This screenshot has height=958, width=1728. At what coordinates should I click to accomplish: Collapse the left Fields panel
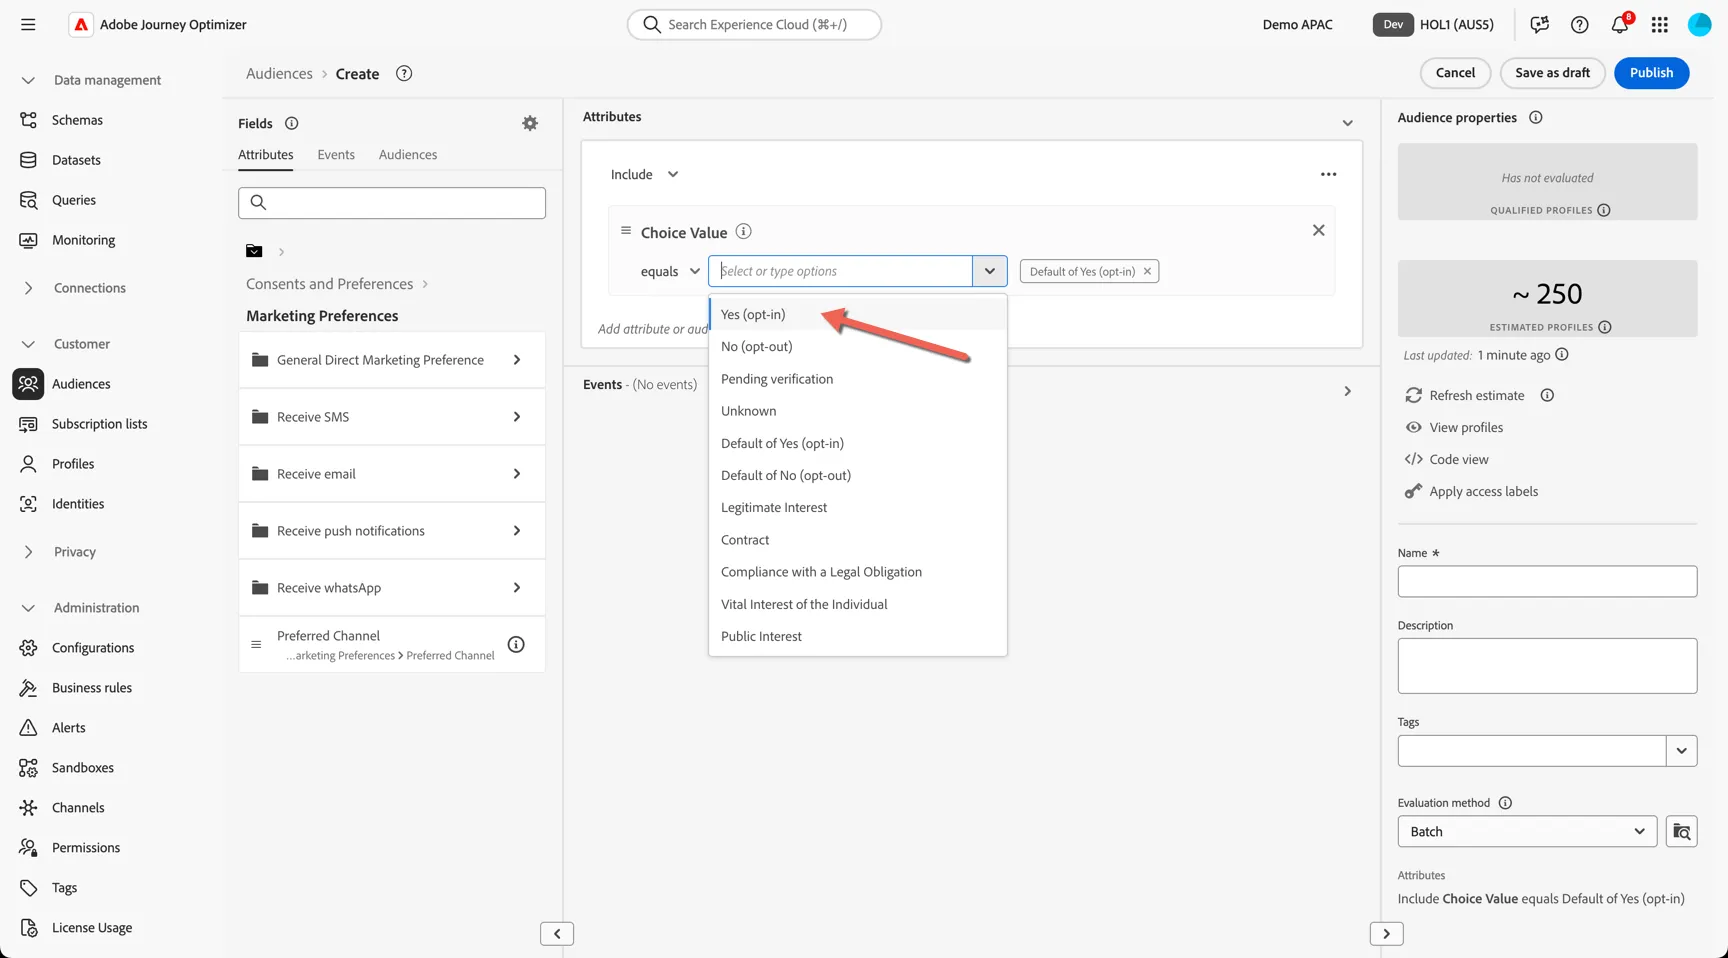557,933
